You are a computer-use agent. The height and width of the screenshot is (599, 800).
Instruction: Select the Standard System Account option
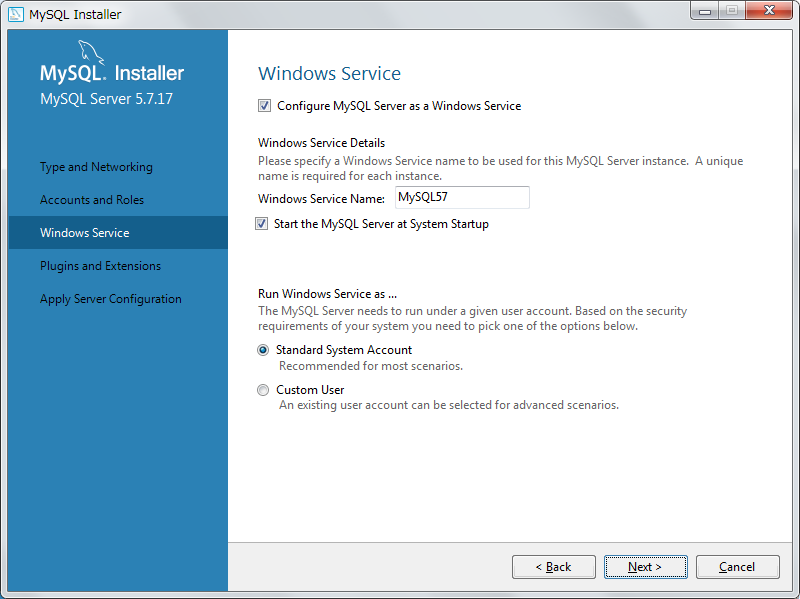pos(263,350)
